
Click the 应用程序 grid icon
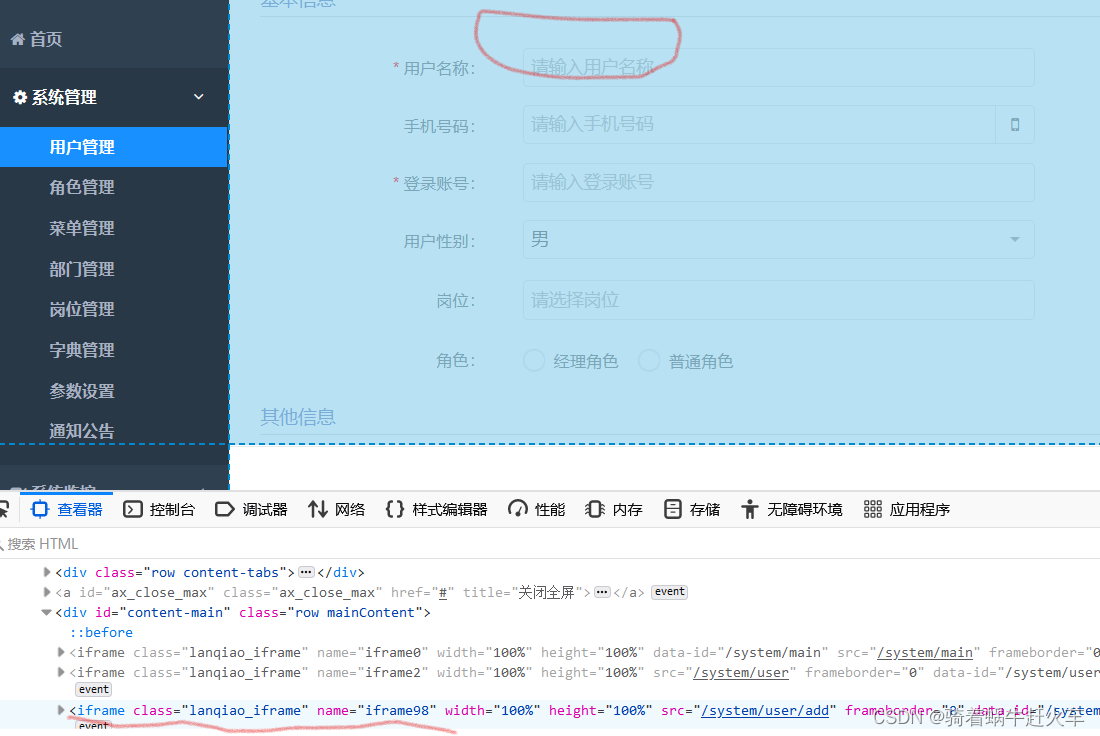point(874,509)
